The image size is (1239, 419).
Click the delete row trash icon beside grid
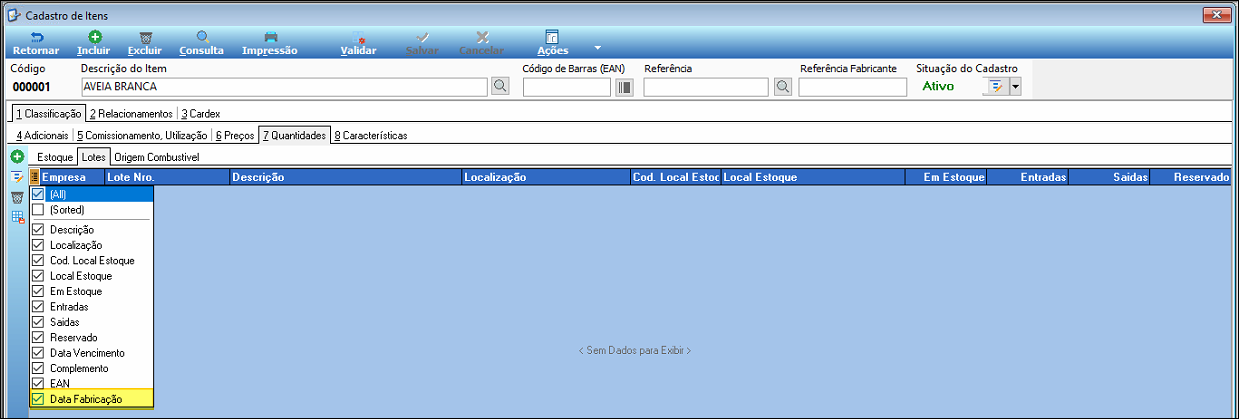[17, 197]
